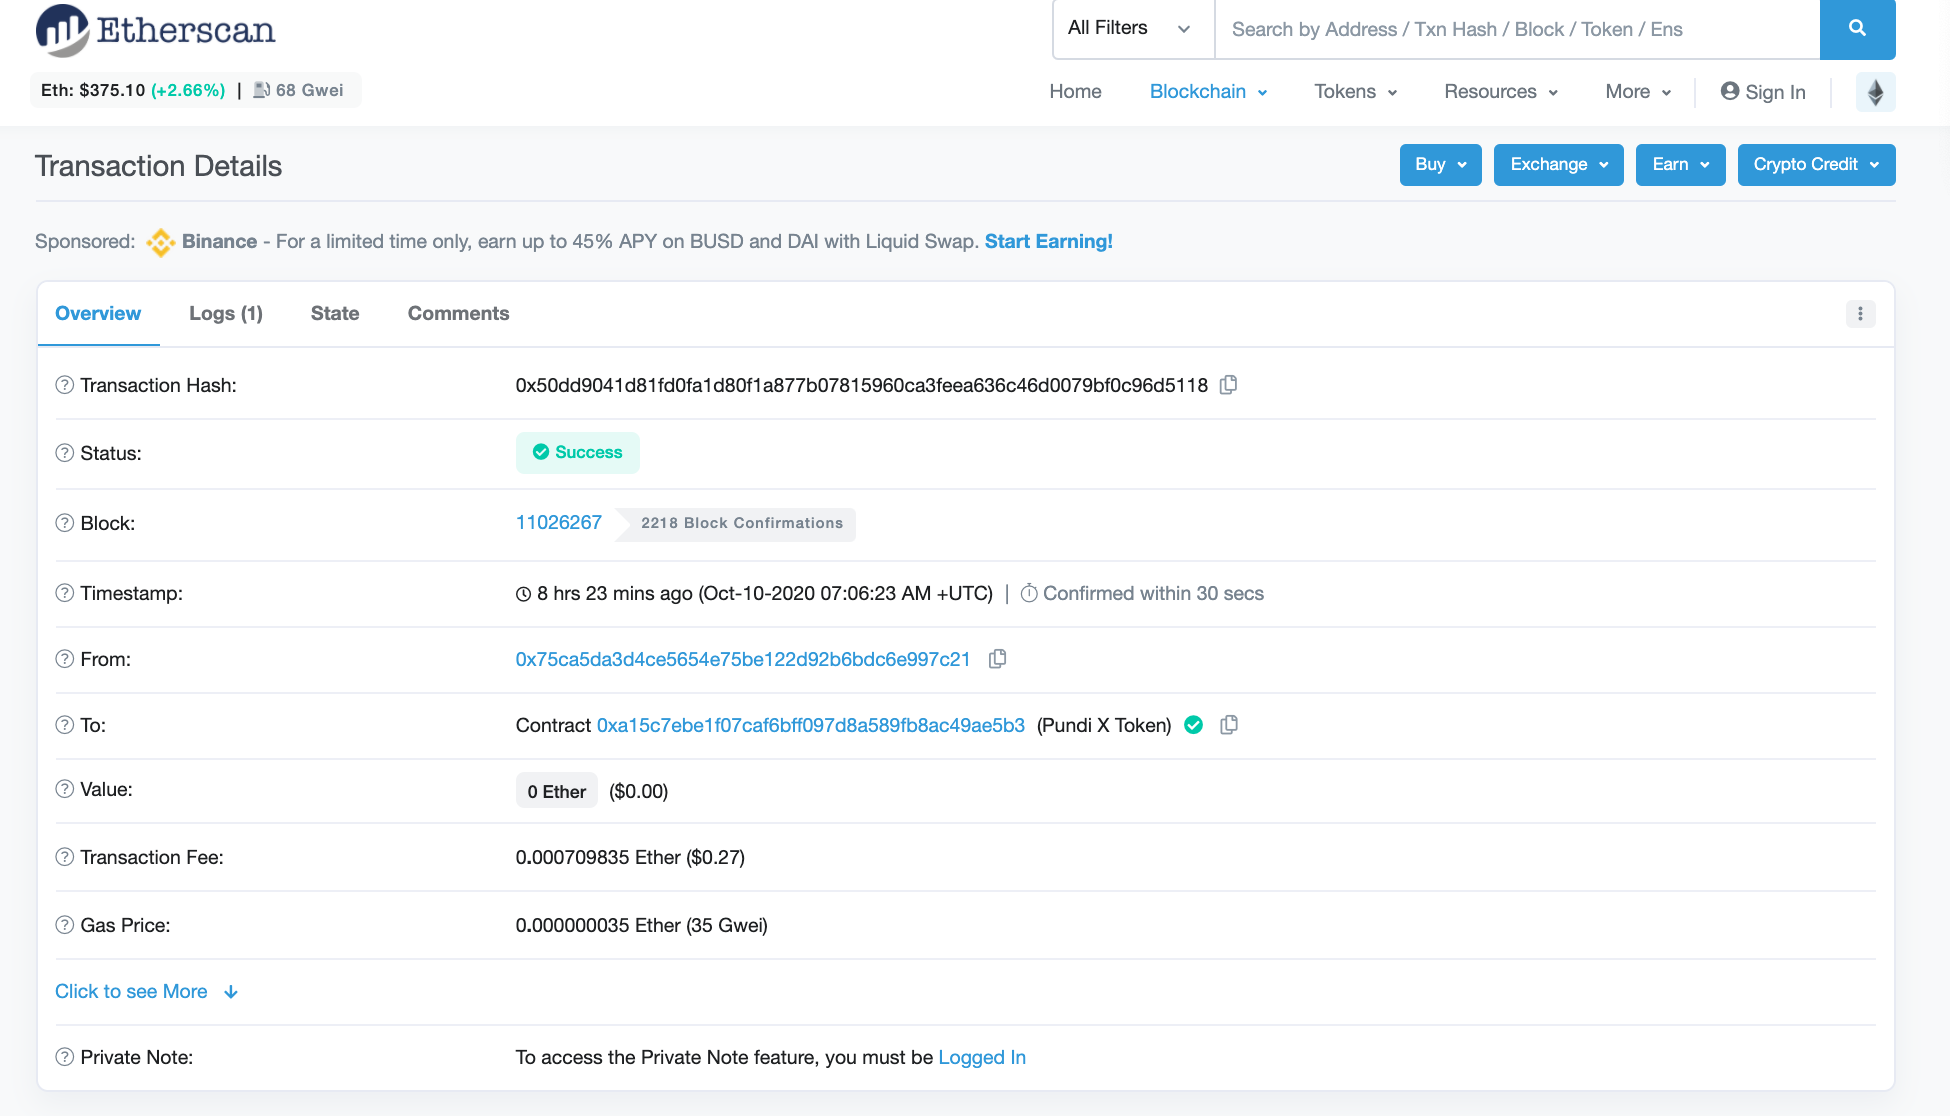Click the search magnifier button

pyautogui.click(x=1857, y=29)
